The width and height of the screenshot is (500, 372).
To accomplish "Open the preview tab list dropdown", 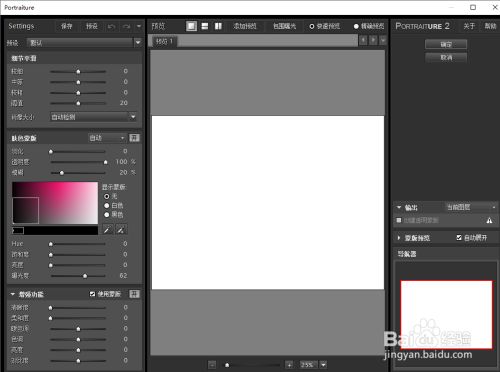I will [383, 40].
